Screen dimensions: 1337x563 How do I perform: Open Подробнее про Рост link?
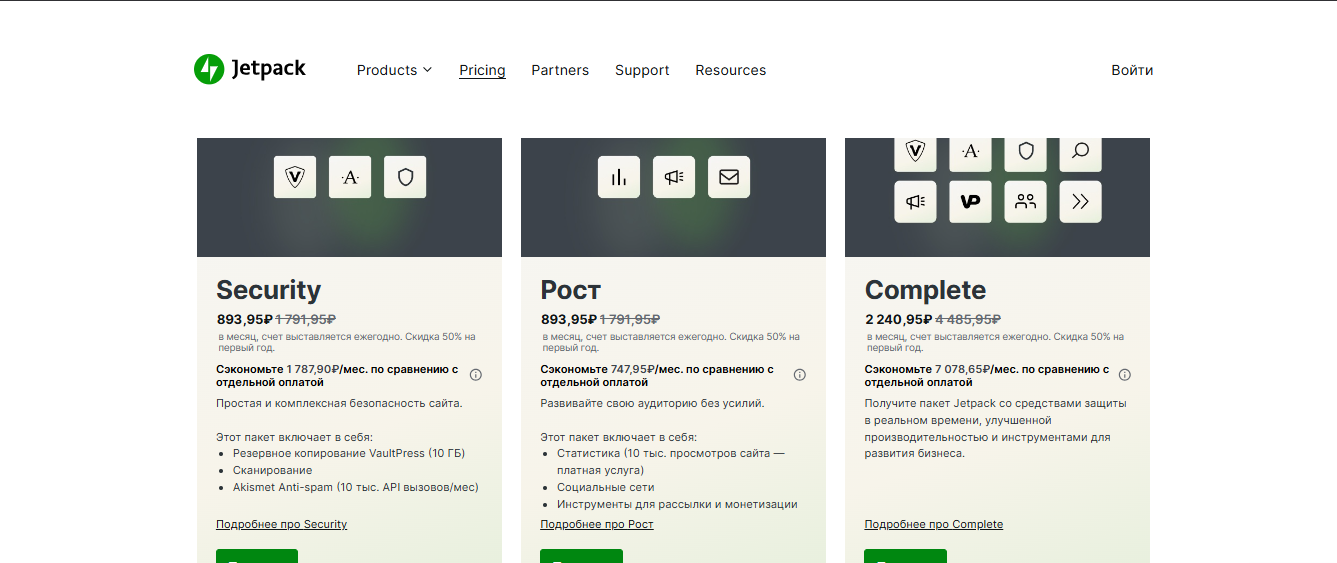[597, 524]
